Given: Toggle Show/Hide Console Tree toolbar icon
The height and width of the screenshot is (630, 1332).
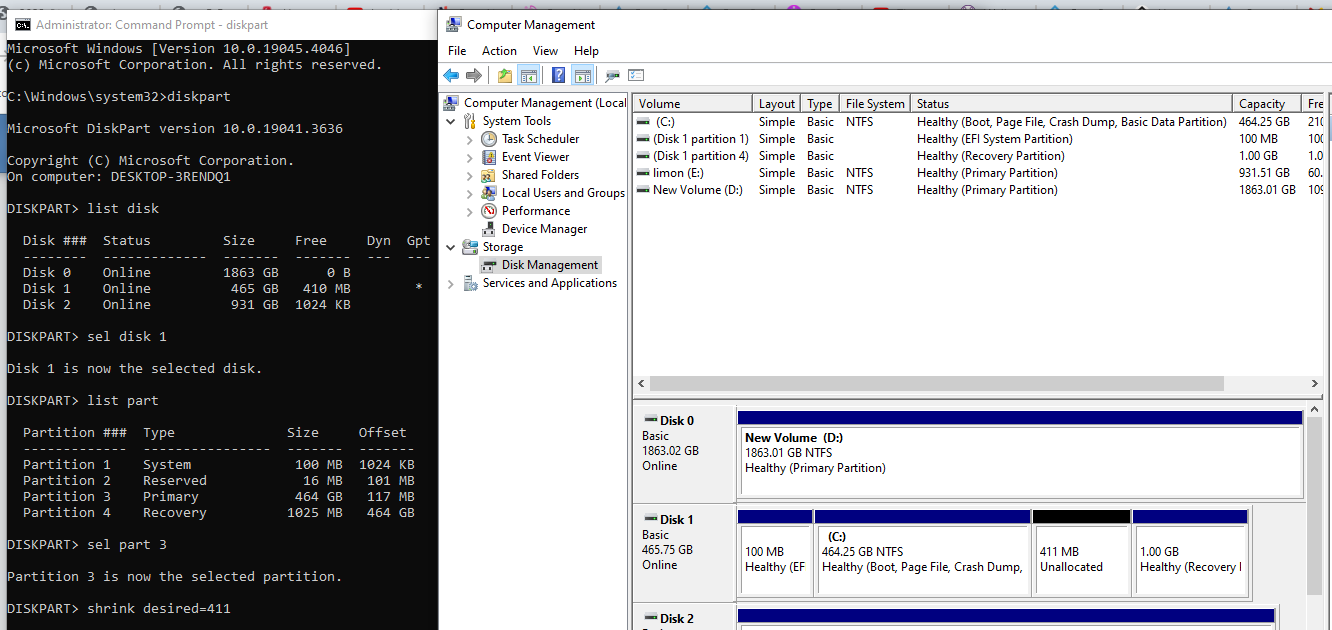Looking at the screenshot, I should pos(529,75).
